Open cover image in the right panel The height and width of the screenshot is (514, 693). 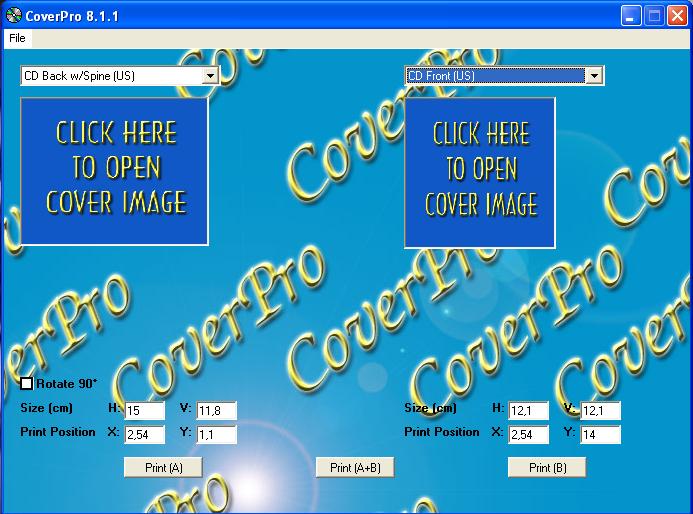(480, 172)
